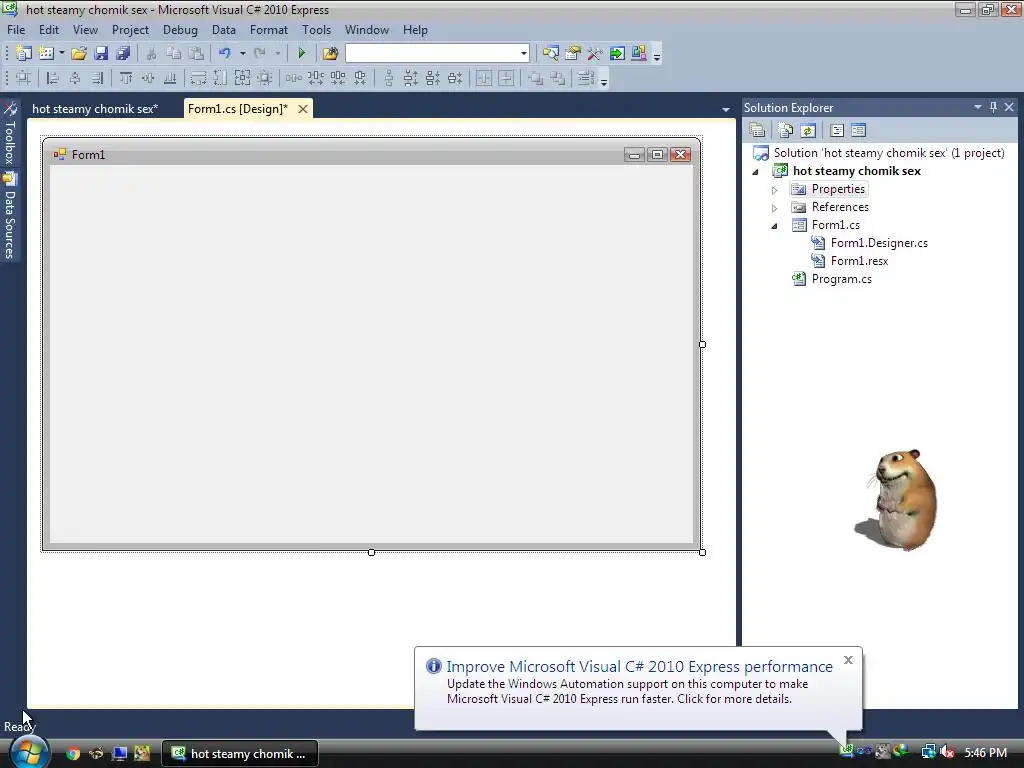The height and width of the screenshot is (768, 1024).
Task: Click inside the Find combo box field
Action: coord(432,53)
